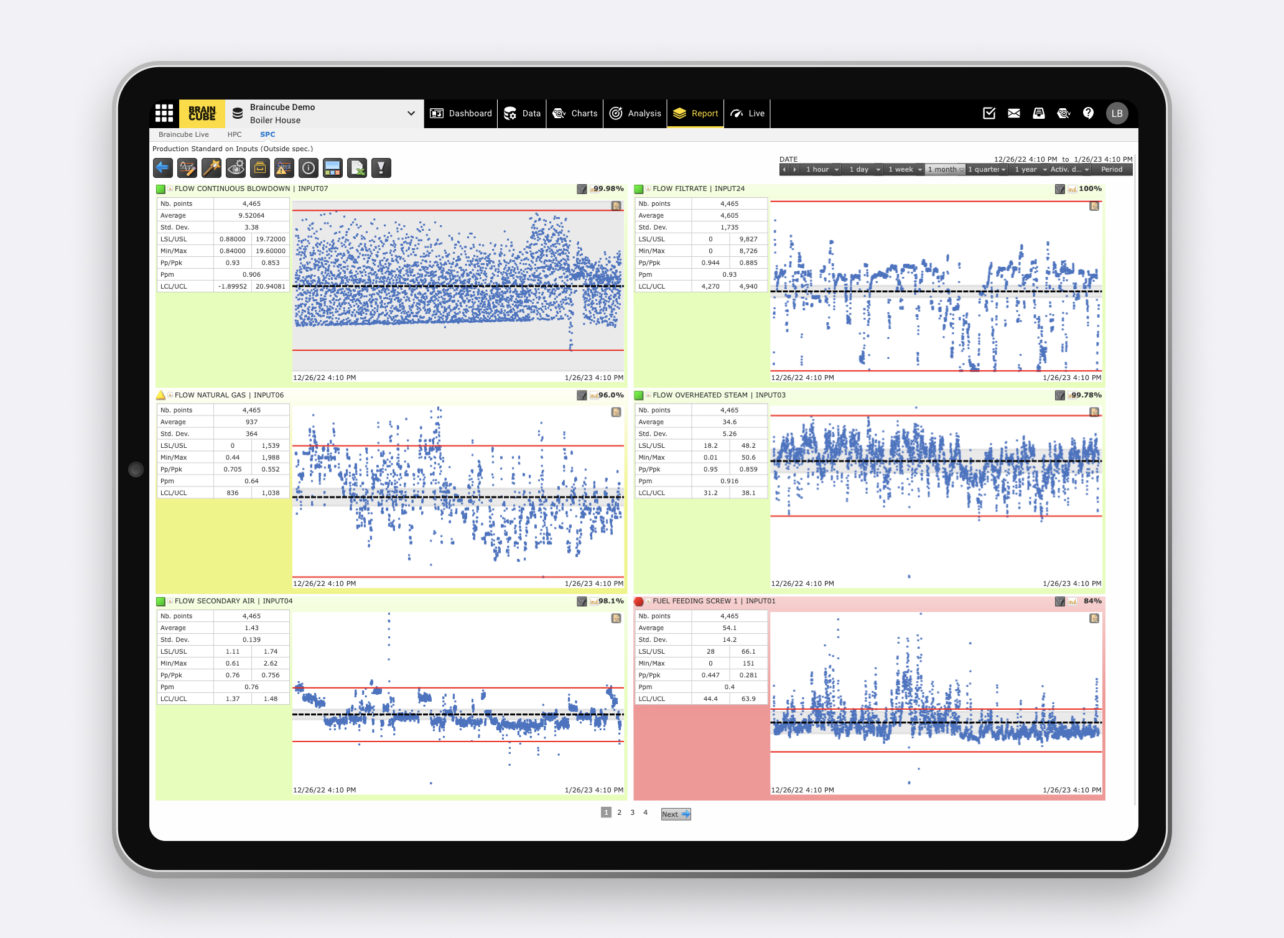The image size is (1284, 938).
Task: Click the exclamation alert toolbar icon
Action: (381, 168)
